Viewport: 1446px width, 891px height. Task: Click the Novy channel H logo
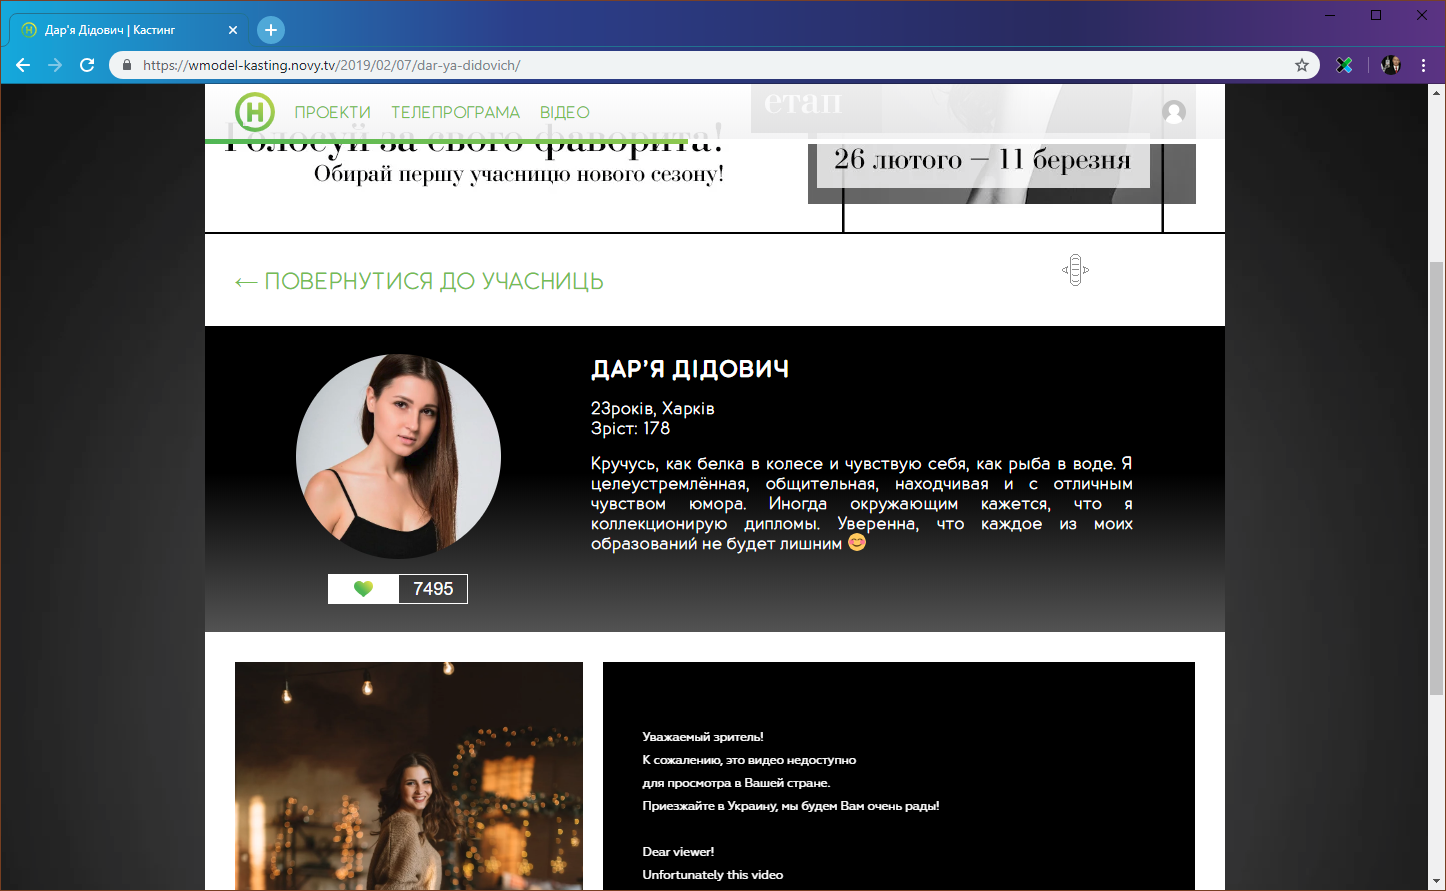(x=255, y=112)
